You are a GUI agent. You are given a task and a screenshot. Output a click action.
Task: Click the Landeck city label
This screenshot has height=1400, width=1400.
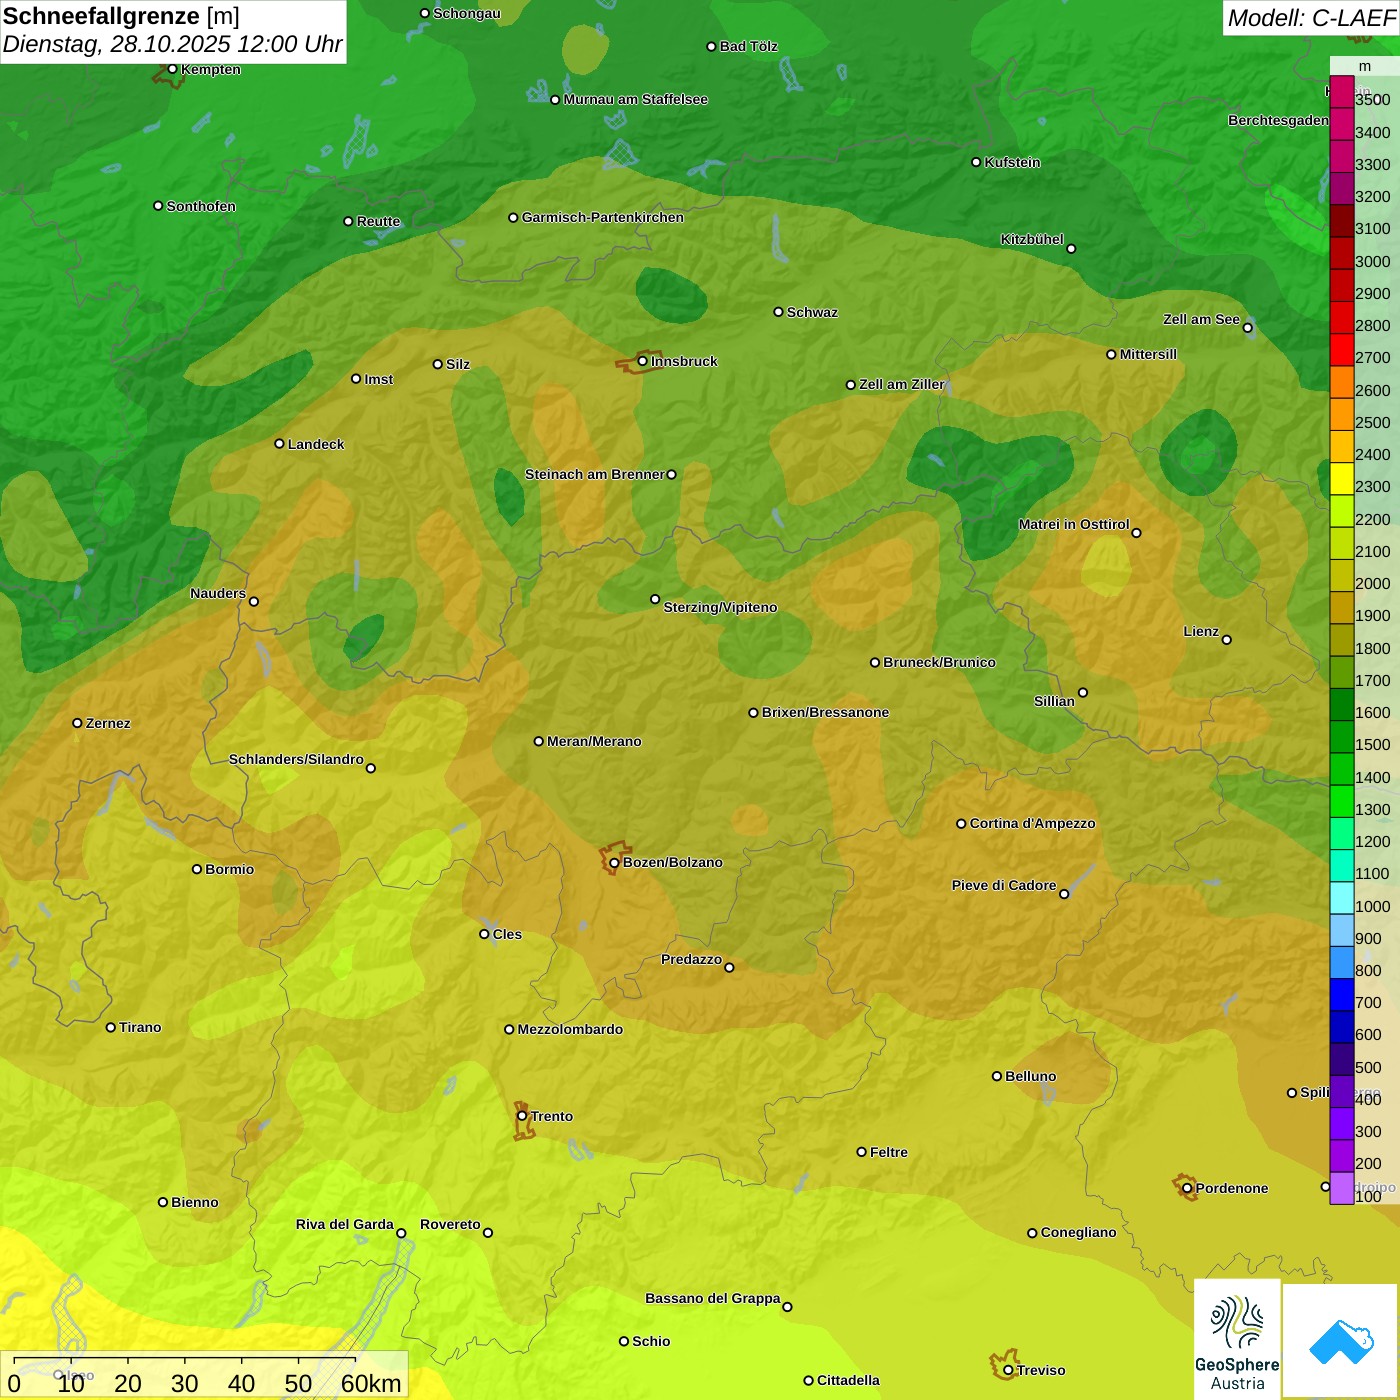click(x=316, y=444)
